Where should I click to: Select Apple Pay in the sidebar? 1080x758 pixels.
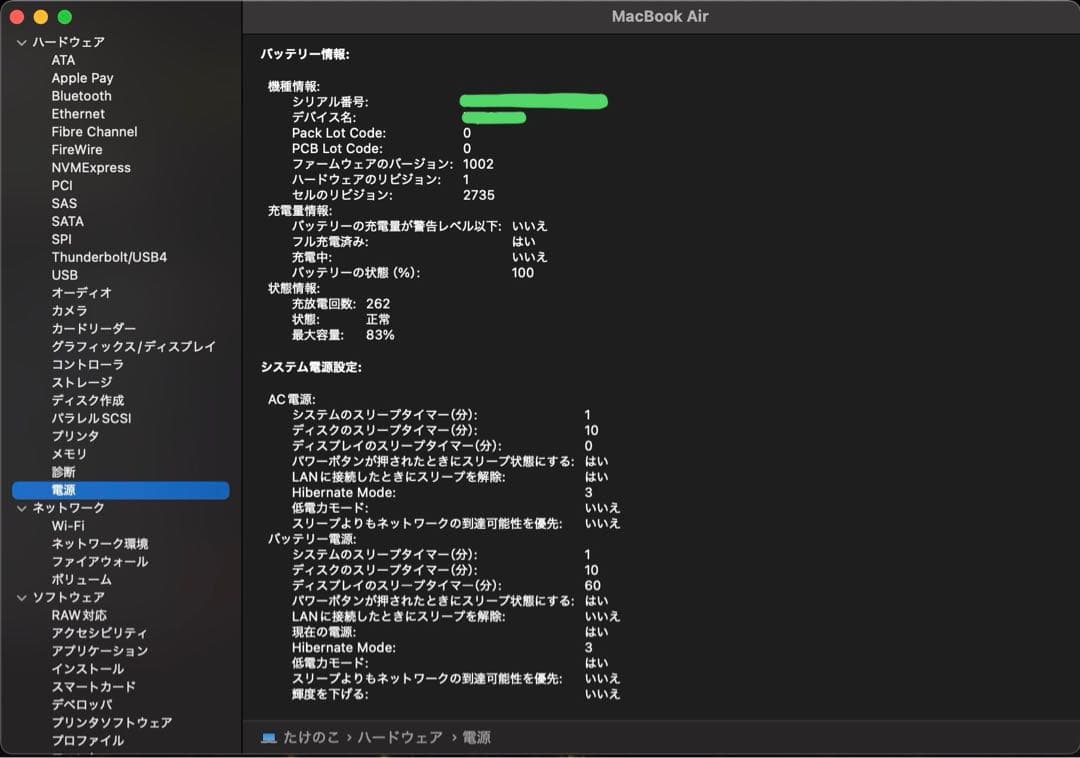click(x=82, y=78)
